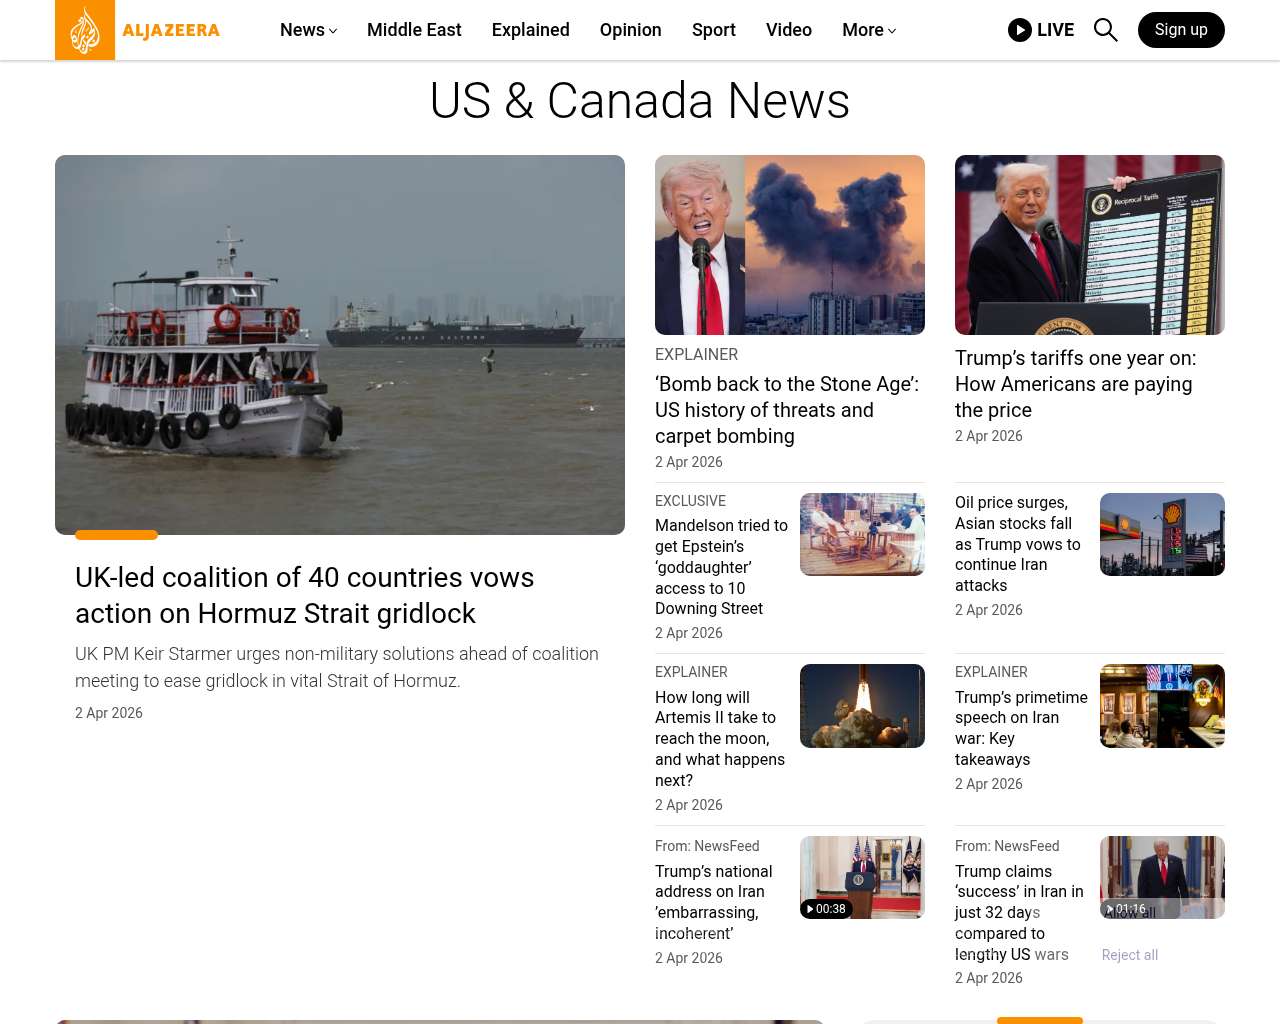The width and height of the screenshot is (1280, 1024).
Task: Open the Mandelson Epstein exclusive article
Action: 721,567
